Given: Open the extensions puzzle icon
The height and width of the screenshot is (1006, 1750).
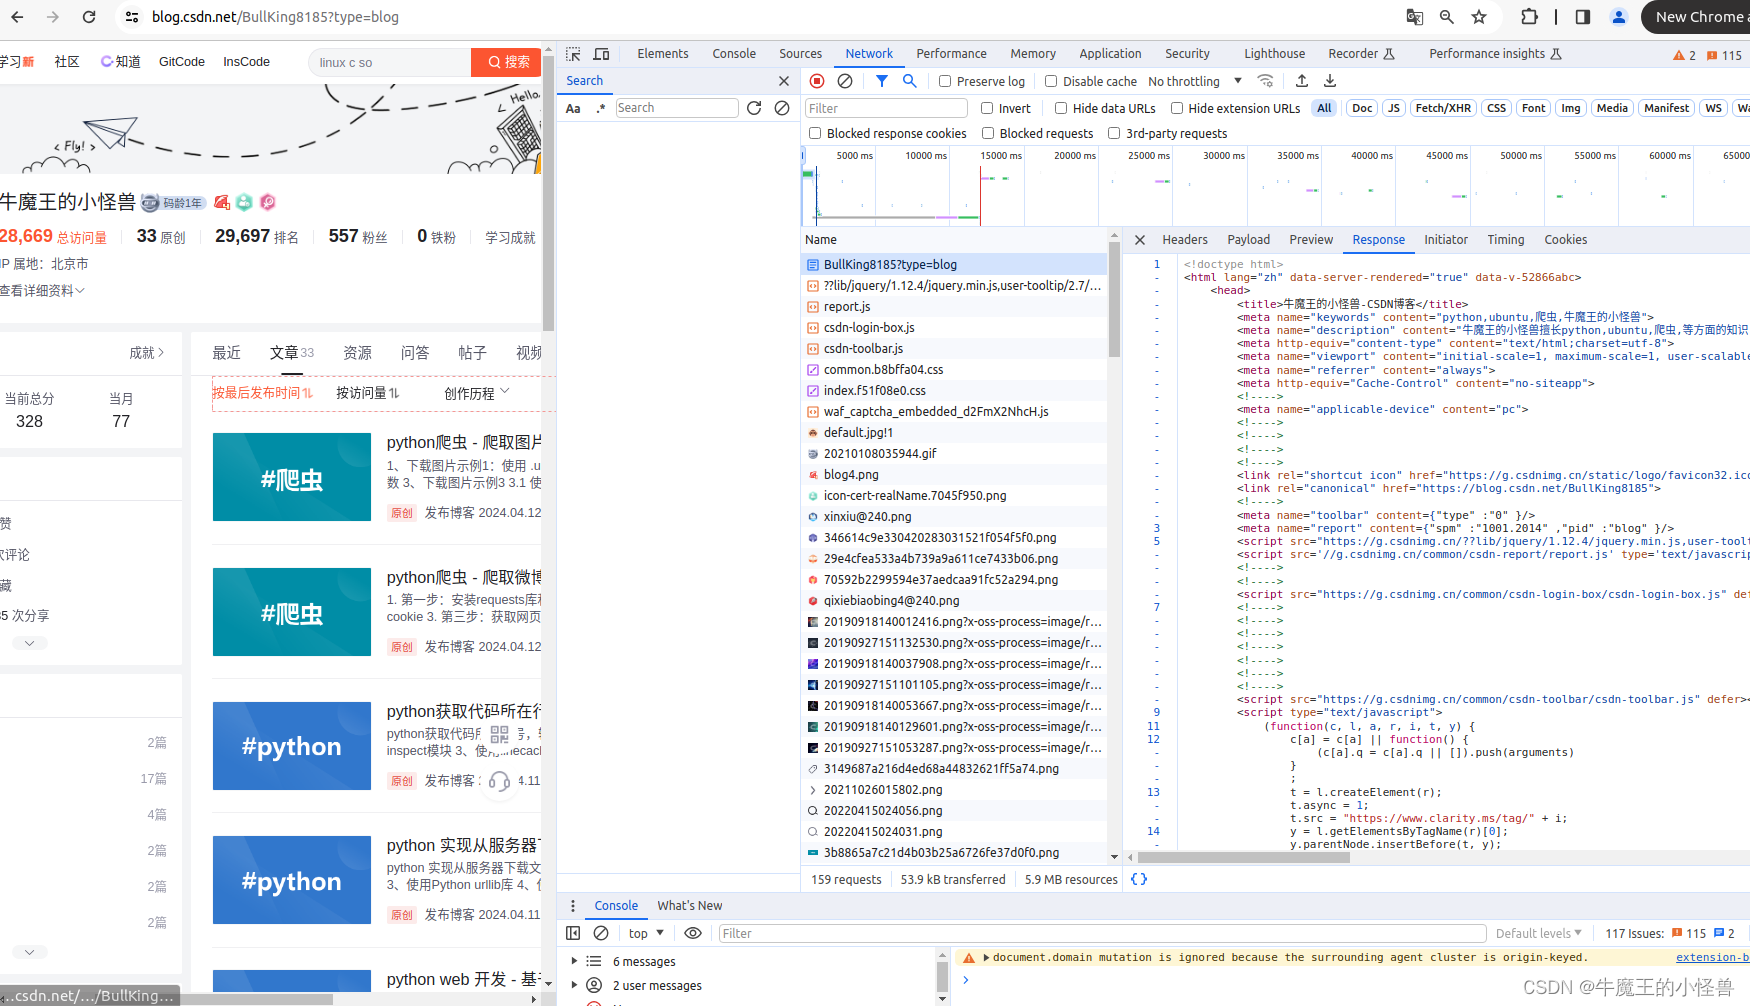Looking at the screenshot, I should [x=1529, y=17].
